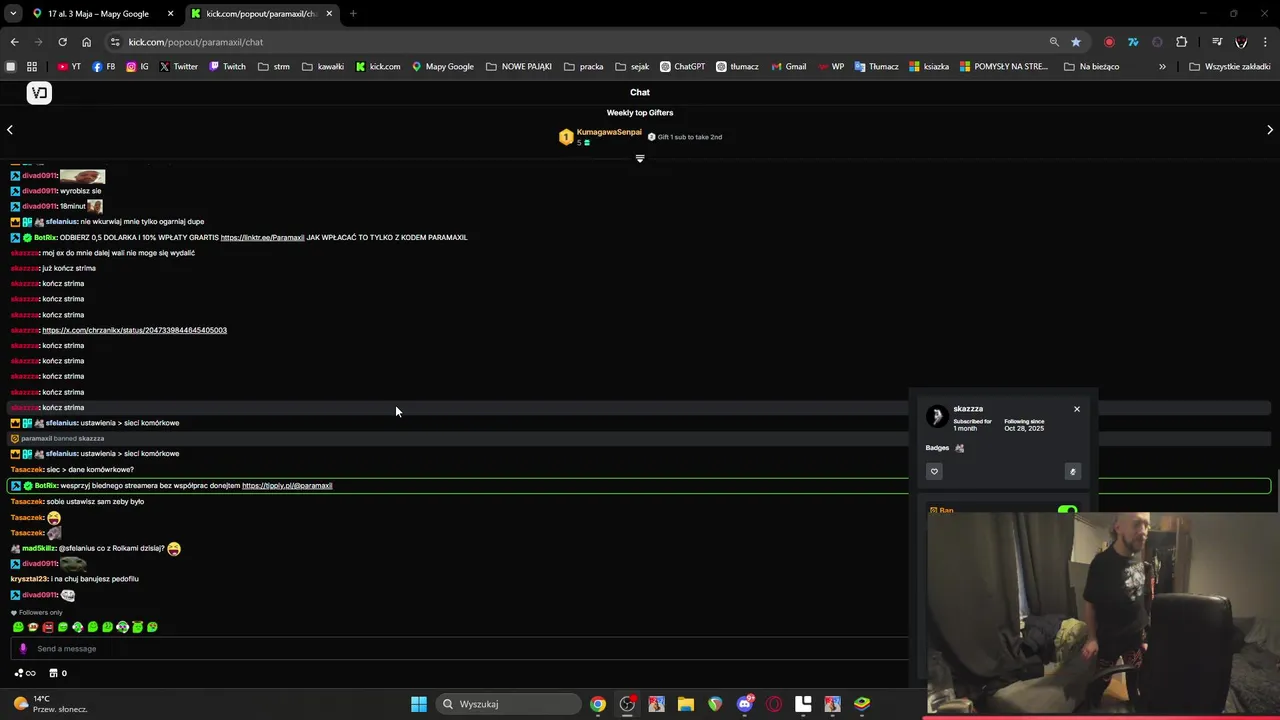Viewport: 1280px width, 720px height.
Task: Open Wszystkie zakładki folder
Action: pos(1230,67)
